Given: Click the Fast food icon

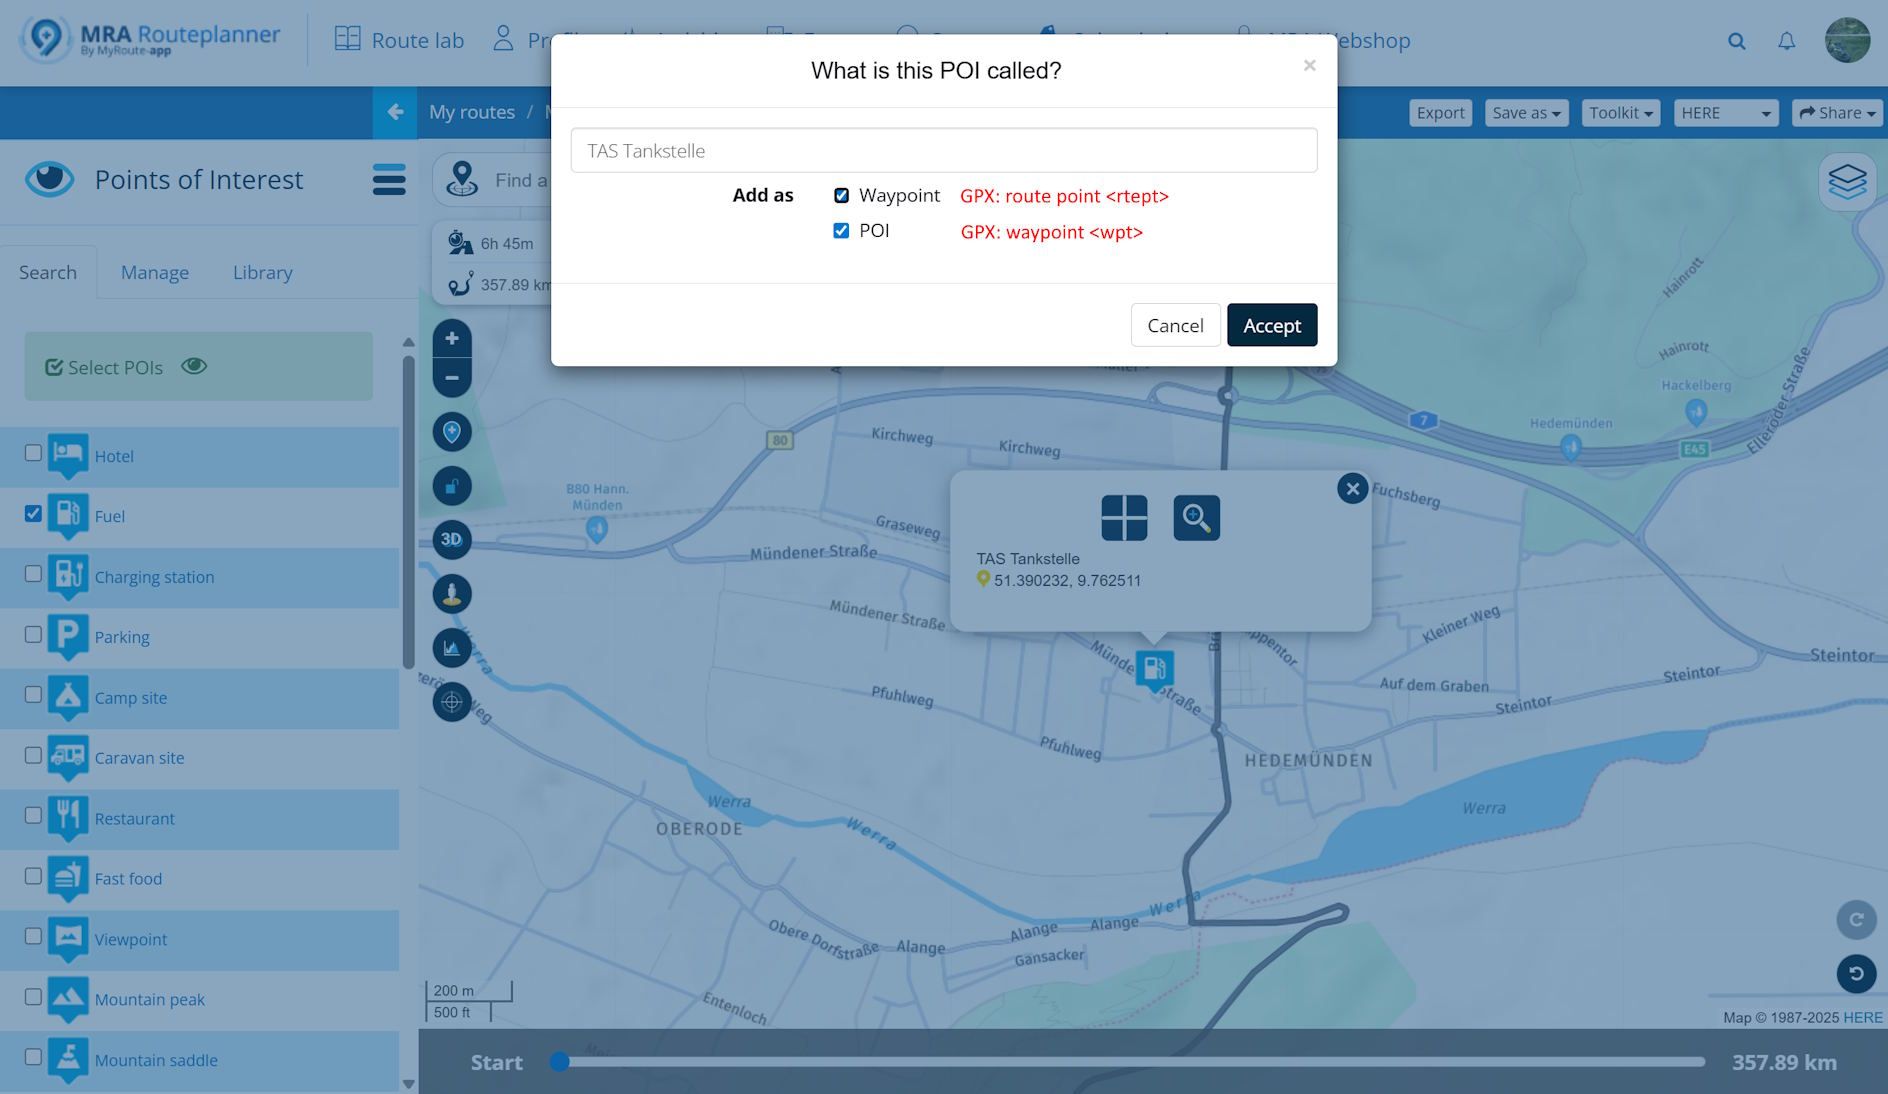Looking at the screenshot, I should click(68, 878).
